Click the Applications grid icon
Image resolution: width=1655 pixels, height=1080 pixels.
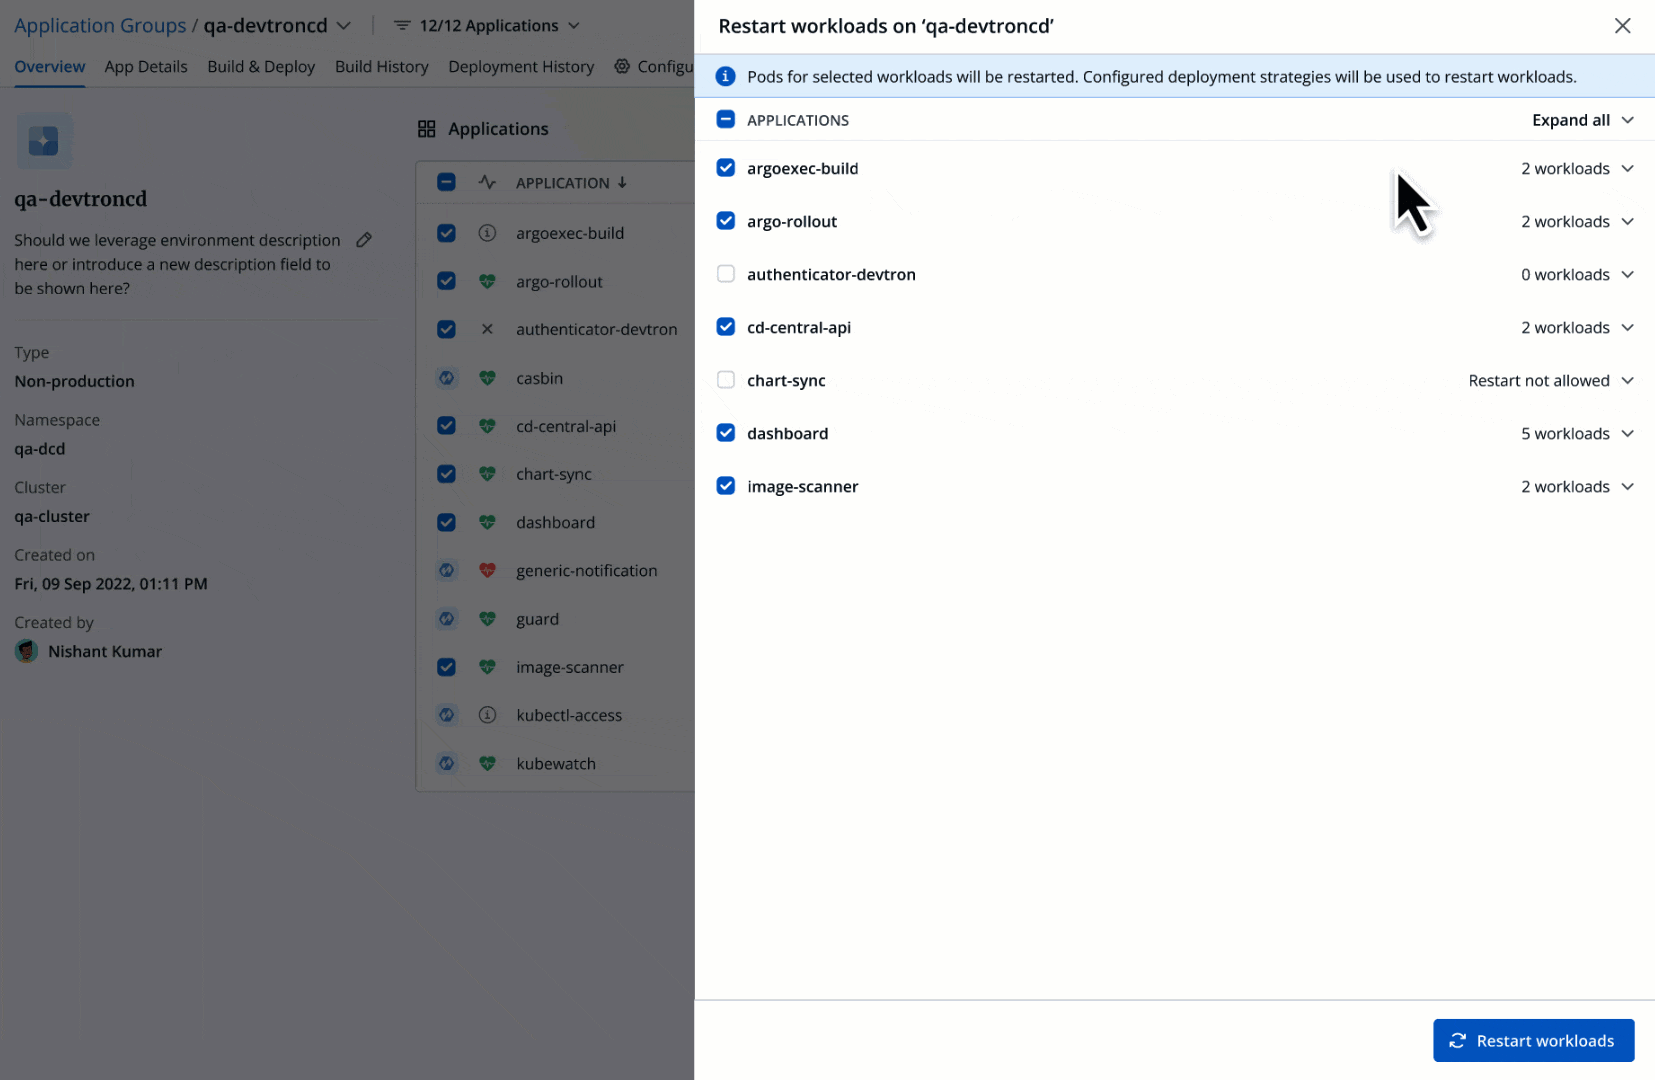(x=427, y=129)
